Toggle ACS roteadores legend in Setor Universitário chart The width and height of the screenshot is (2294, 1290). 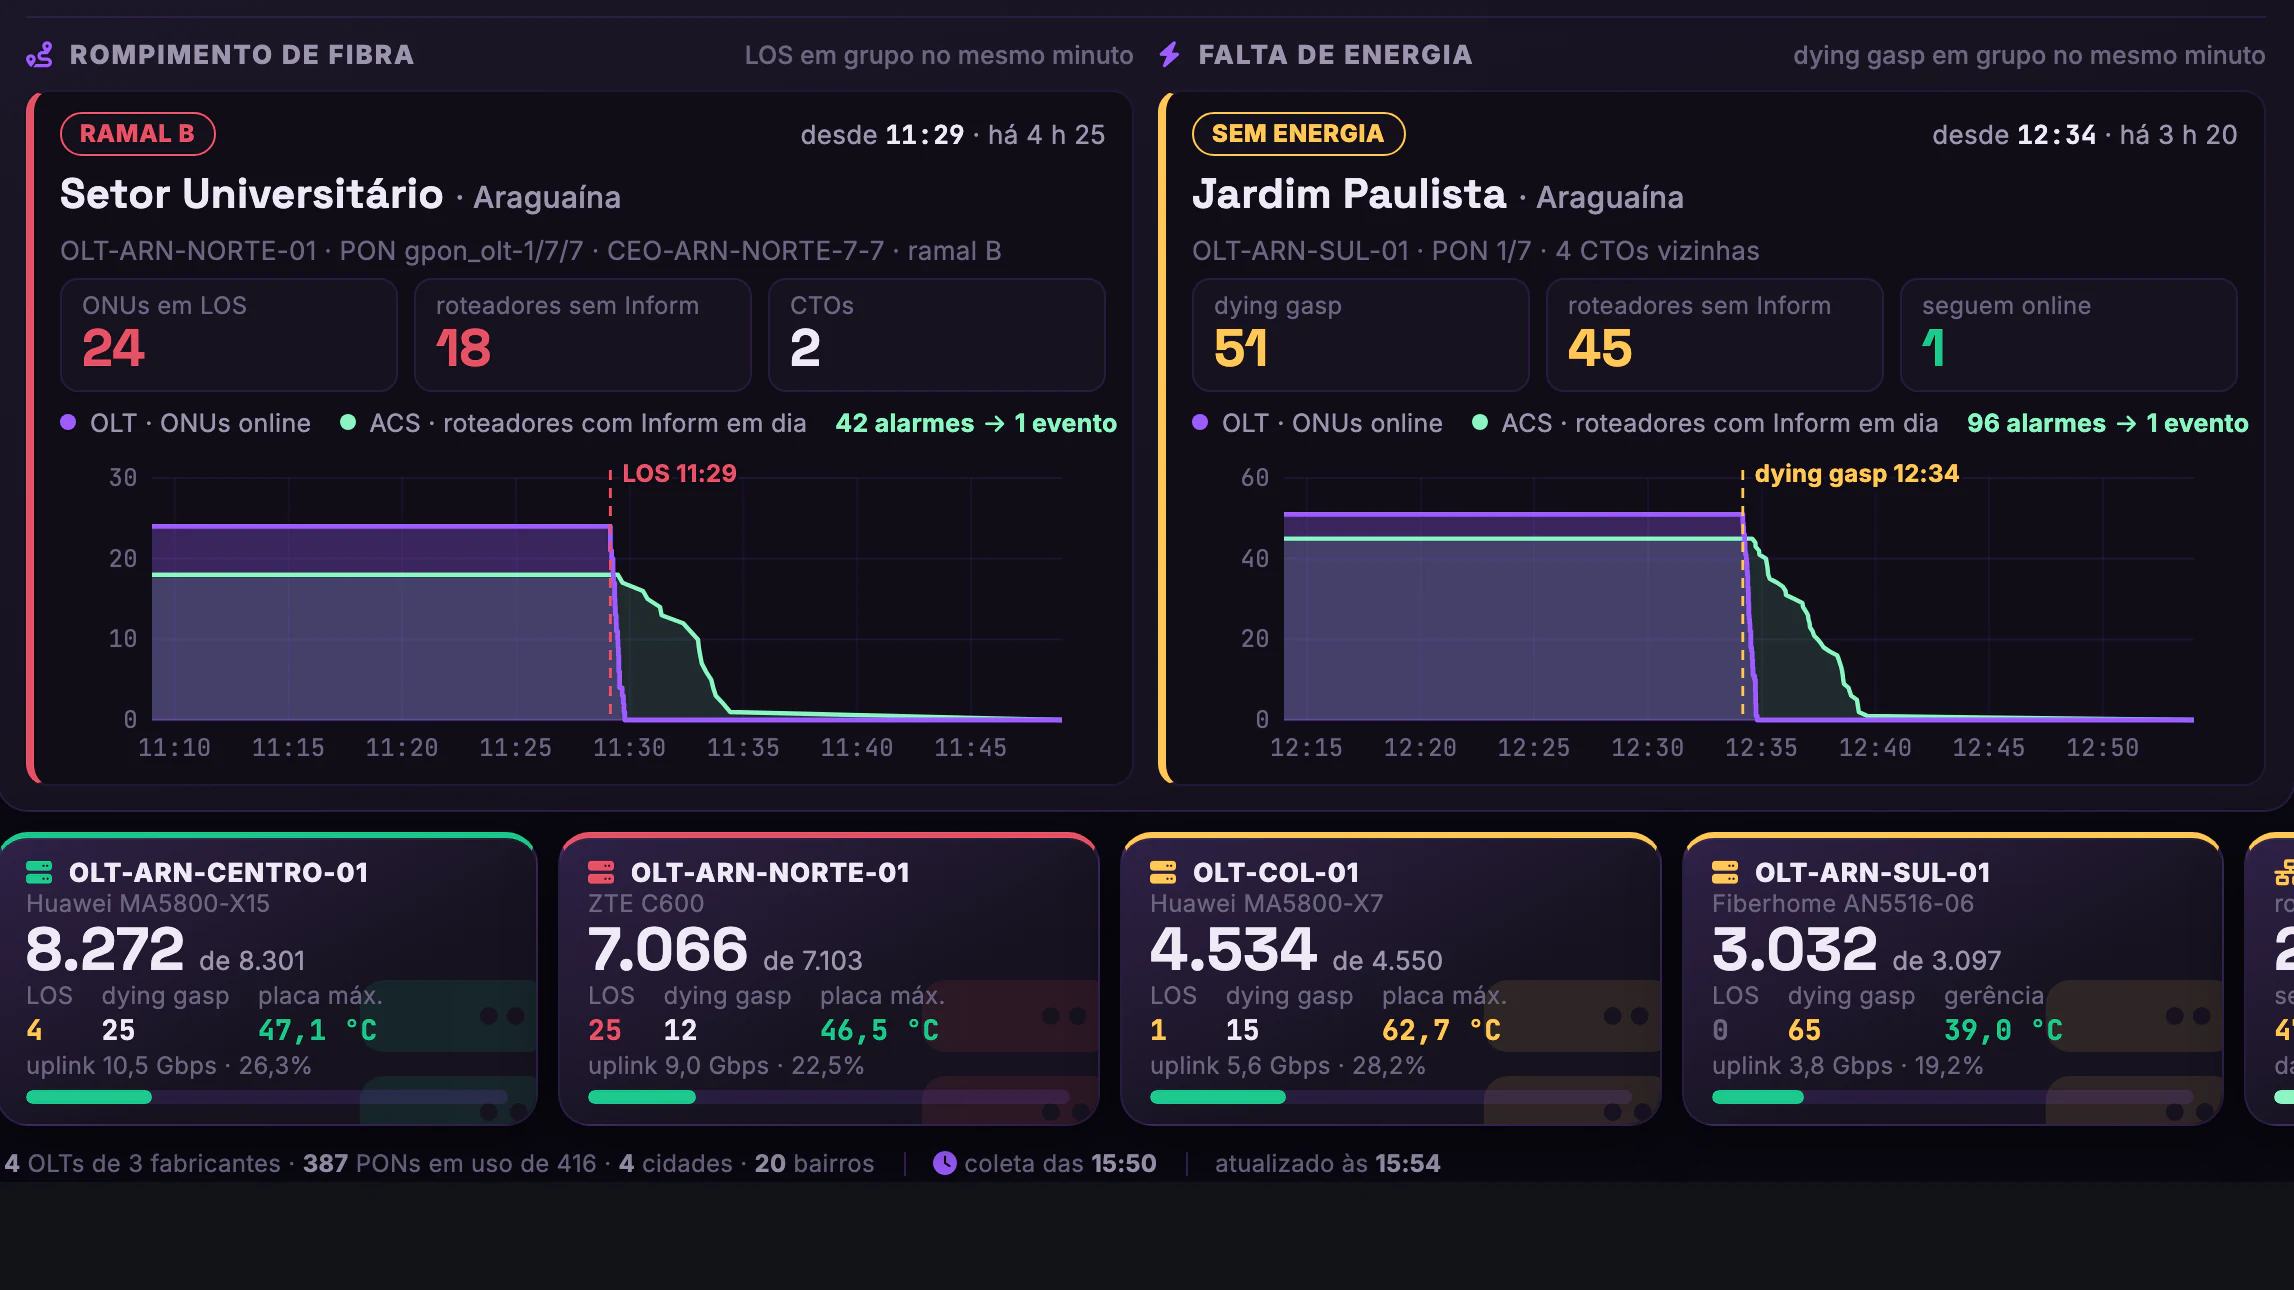(574, 423)
